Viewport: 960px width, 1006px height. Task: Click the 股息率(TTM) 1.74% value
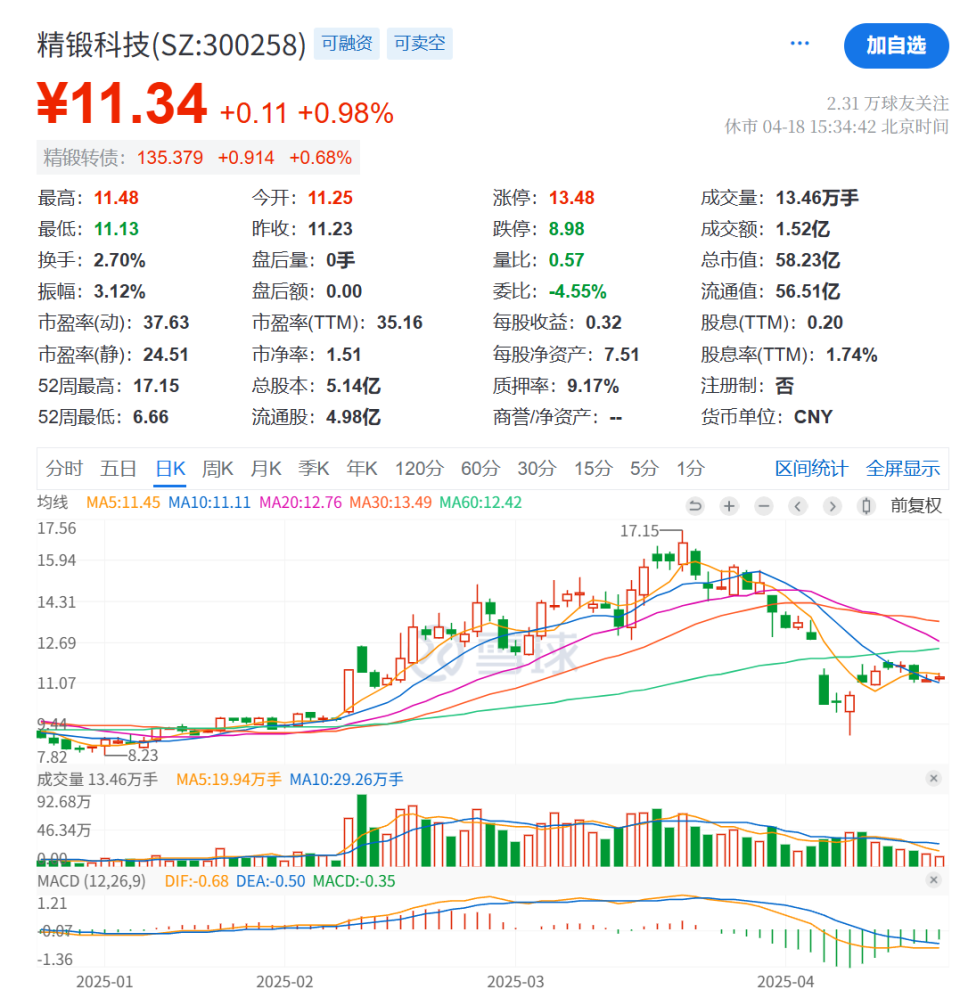click(852, 354)
